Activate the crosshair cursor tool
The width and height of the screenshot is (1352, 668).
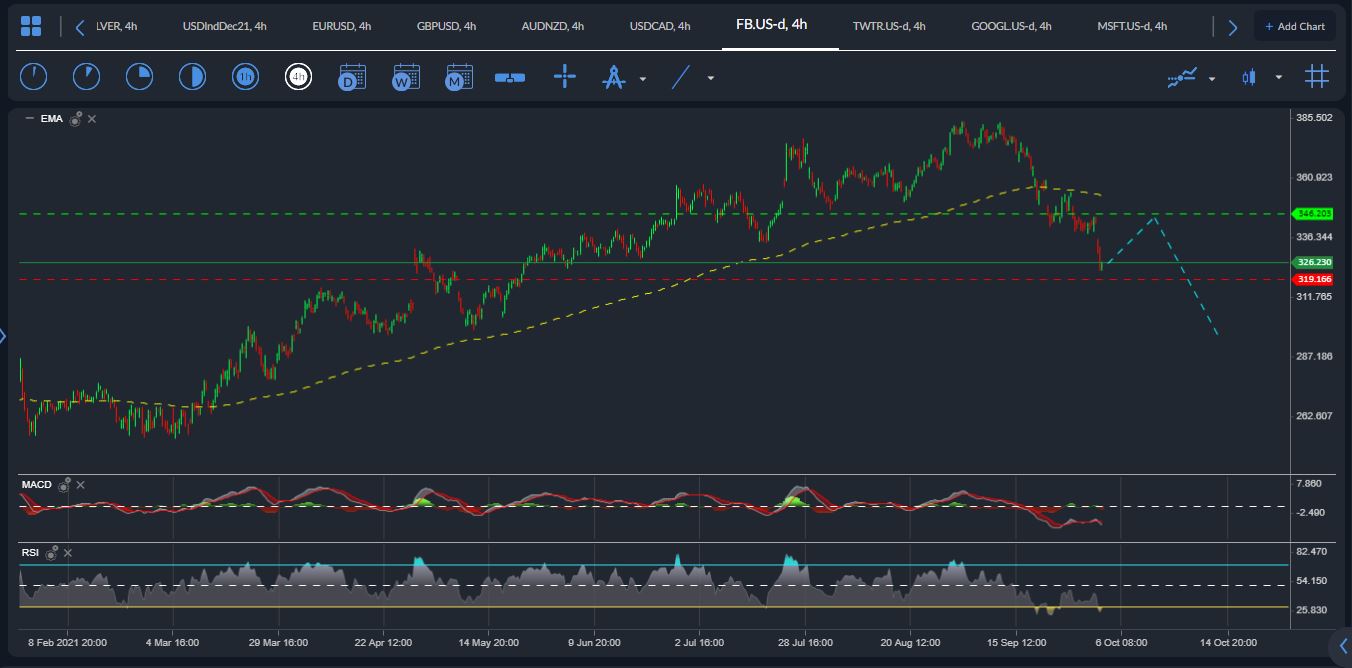coord(565,77)
